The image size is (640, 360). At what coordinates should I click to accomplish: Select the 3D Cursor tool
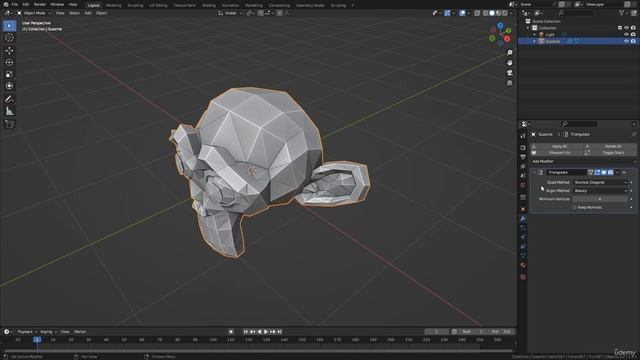(x=9, y=38)
